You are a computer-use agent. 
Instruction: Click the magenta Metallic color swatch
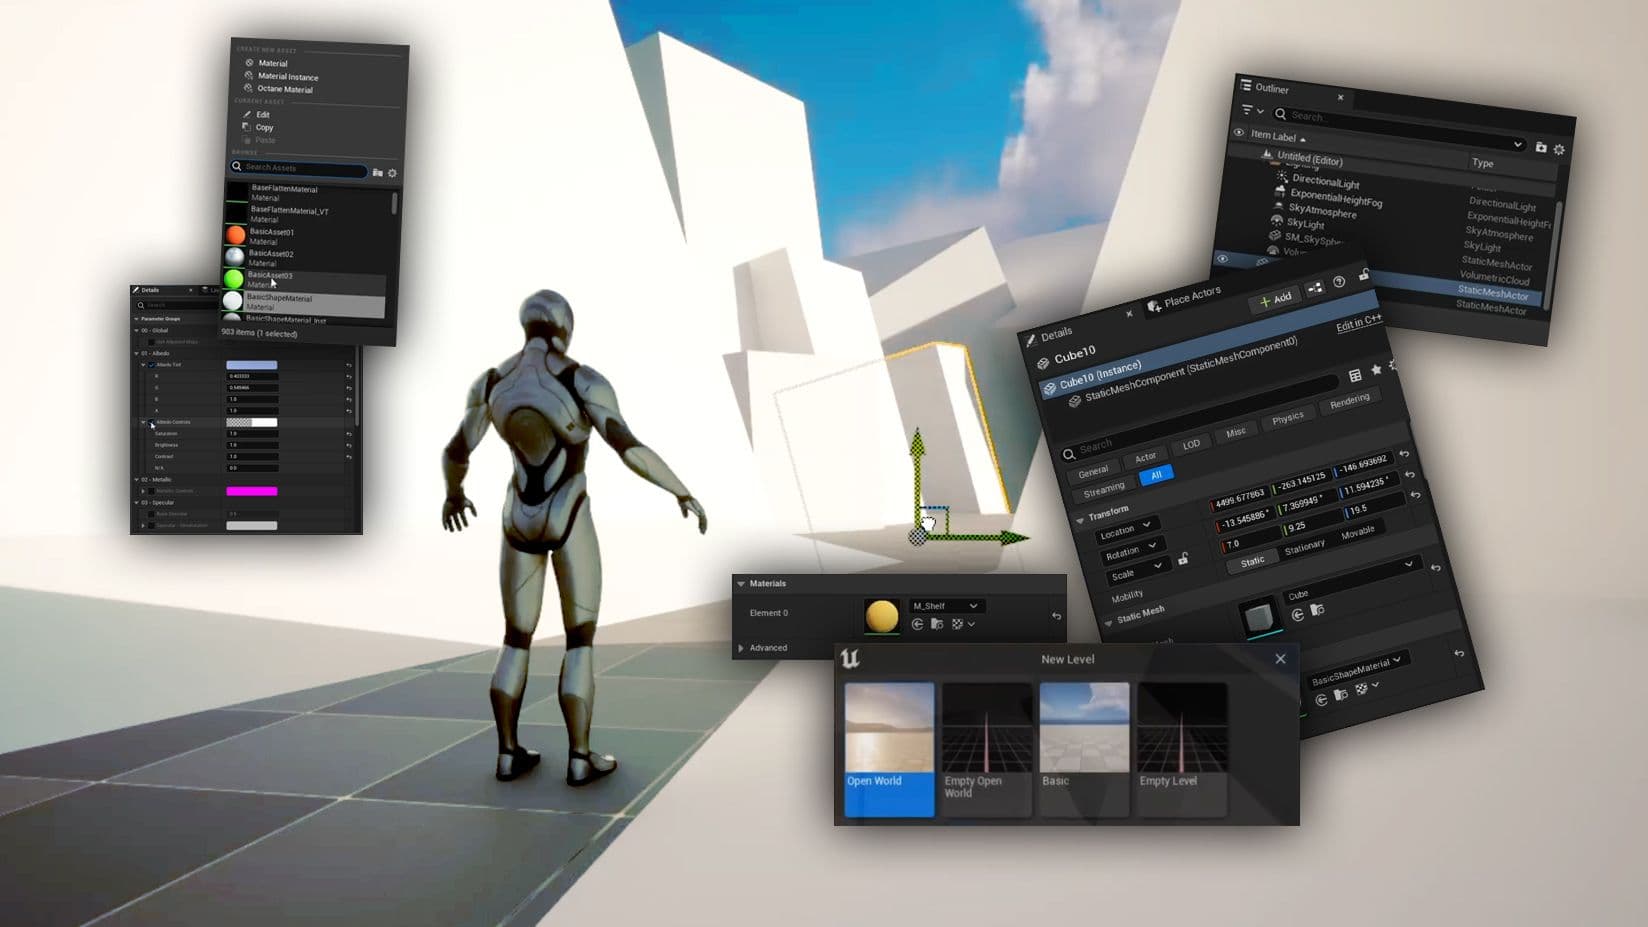(252, 491)
